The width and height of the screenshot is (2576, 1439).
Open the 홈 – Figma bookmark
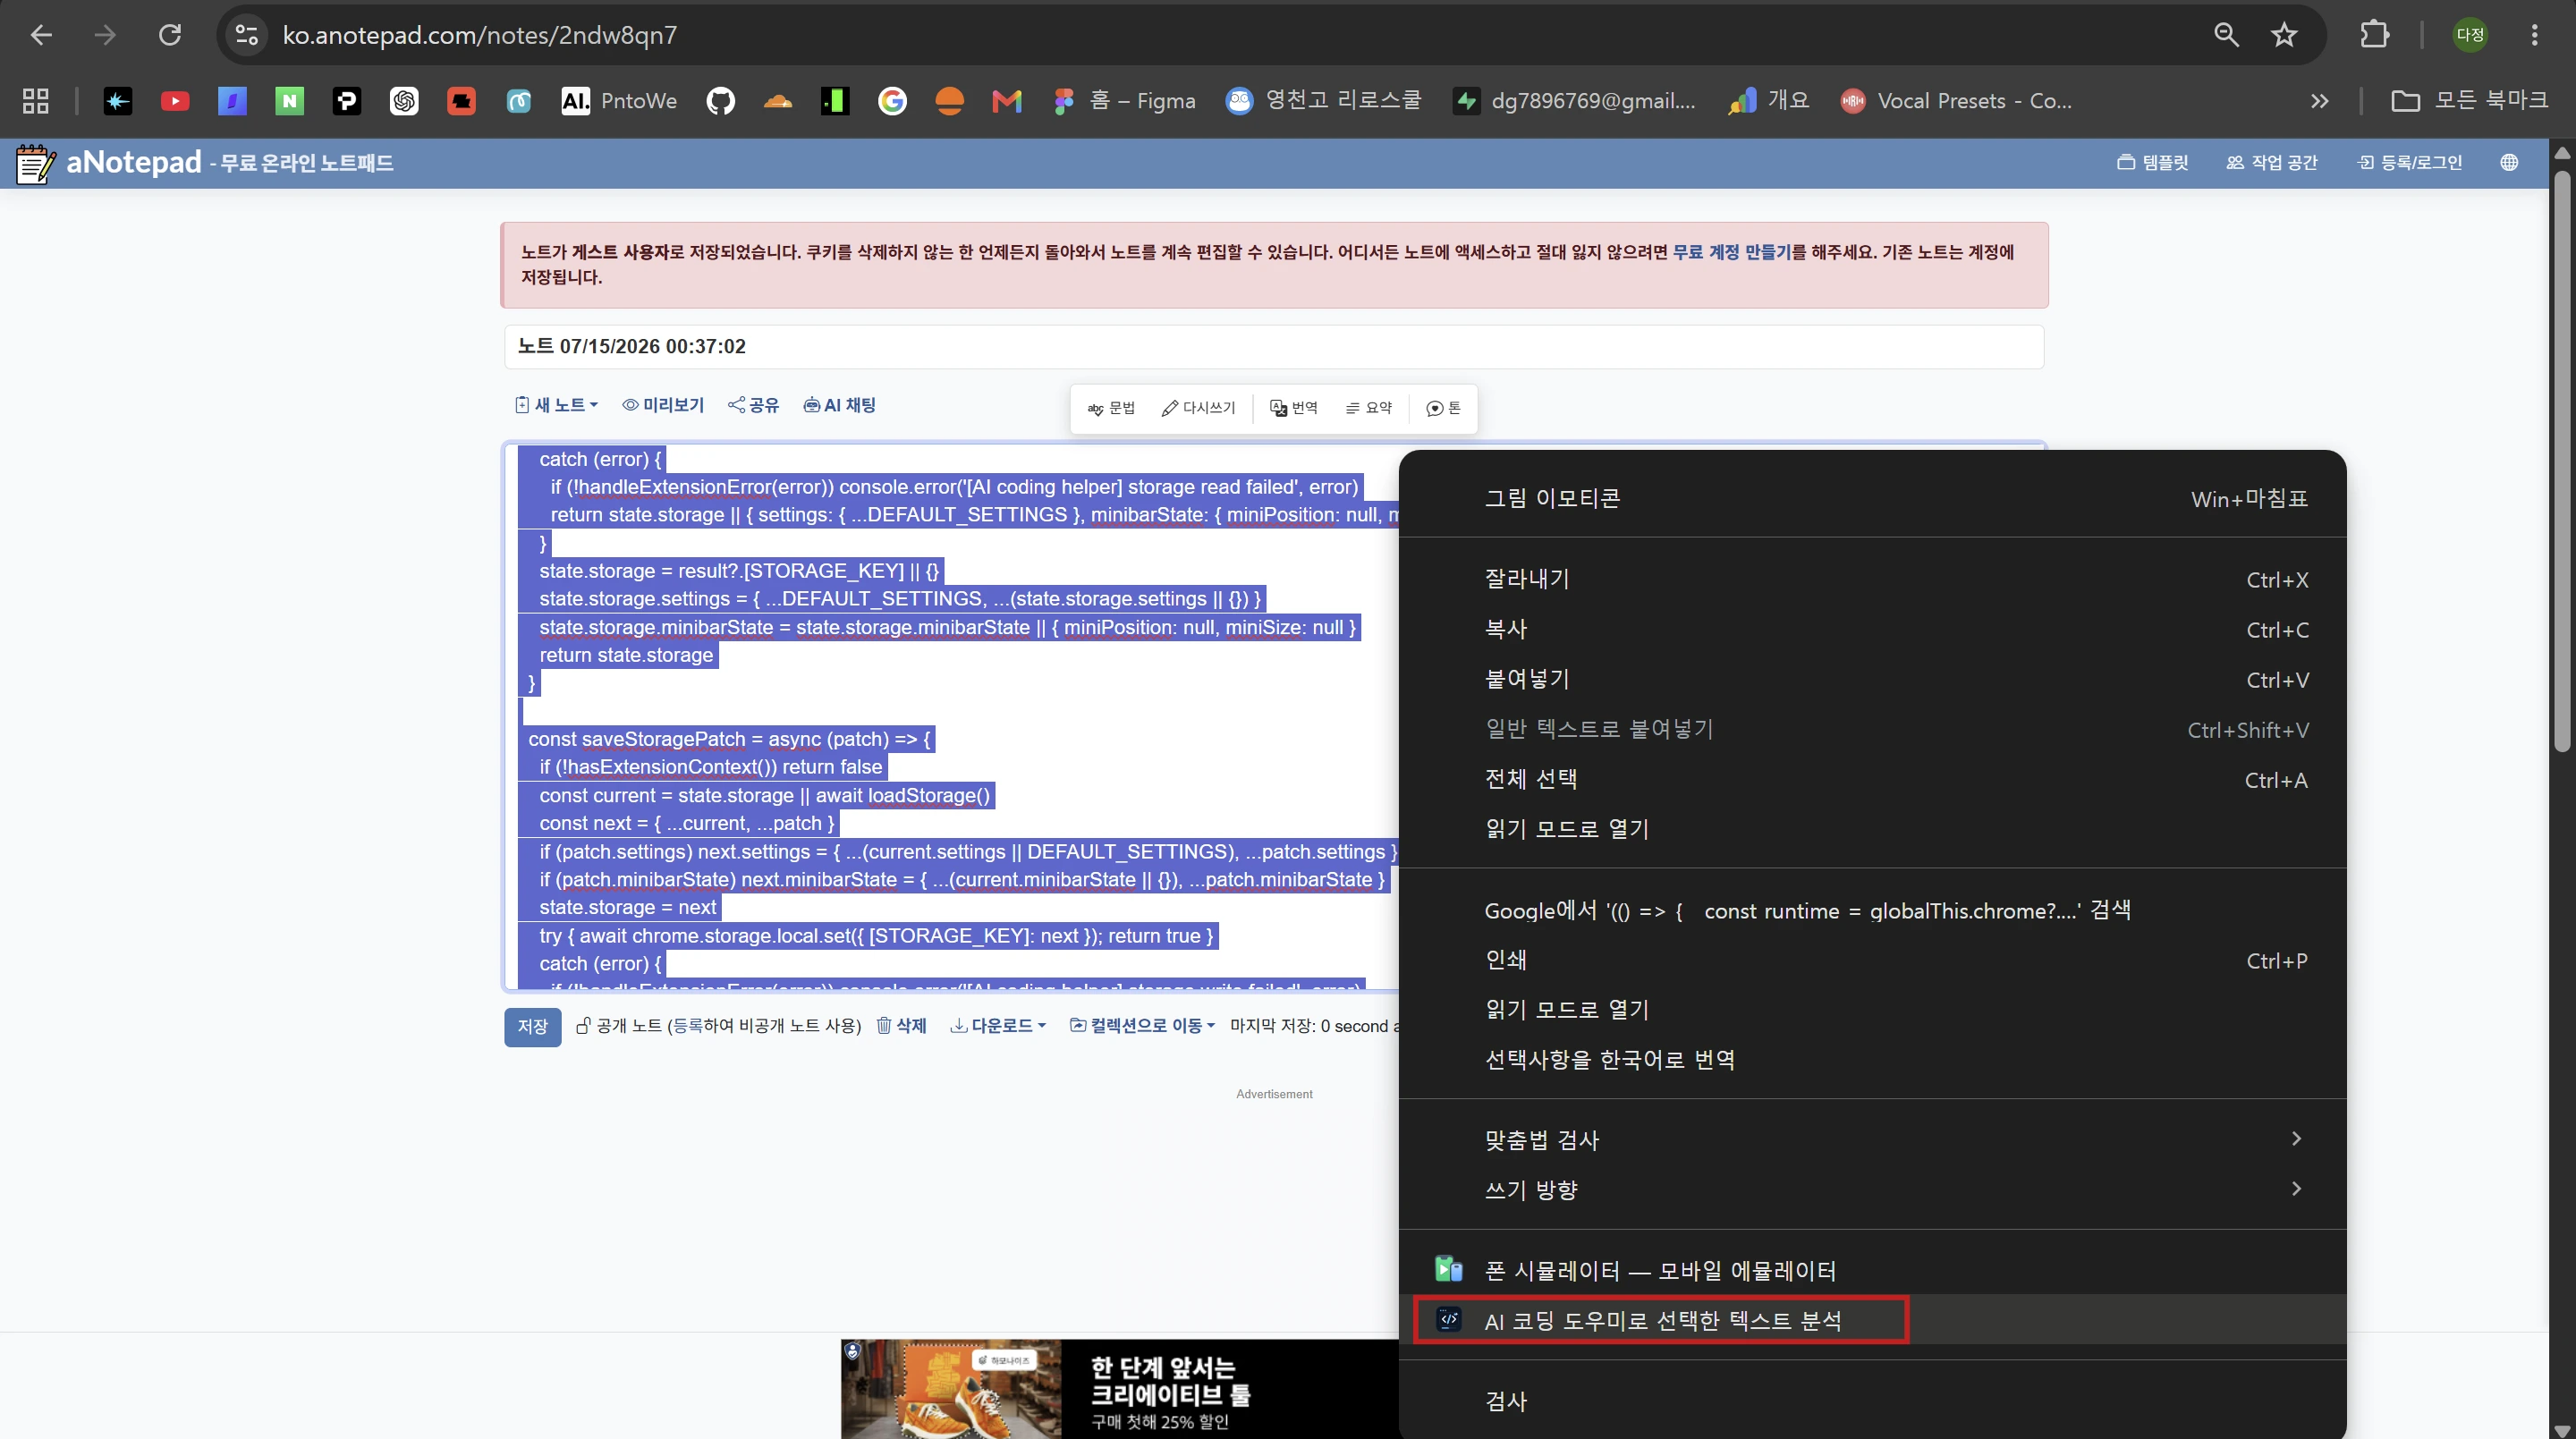[1124, 101]
